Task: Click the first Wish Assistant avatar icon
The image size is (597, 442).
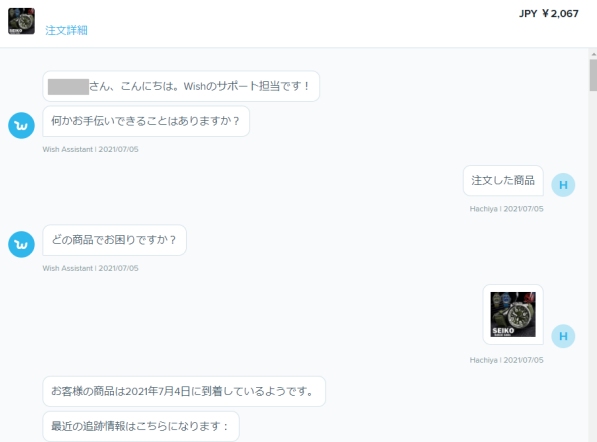Action: tap(21, 125)
